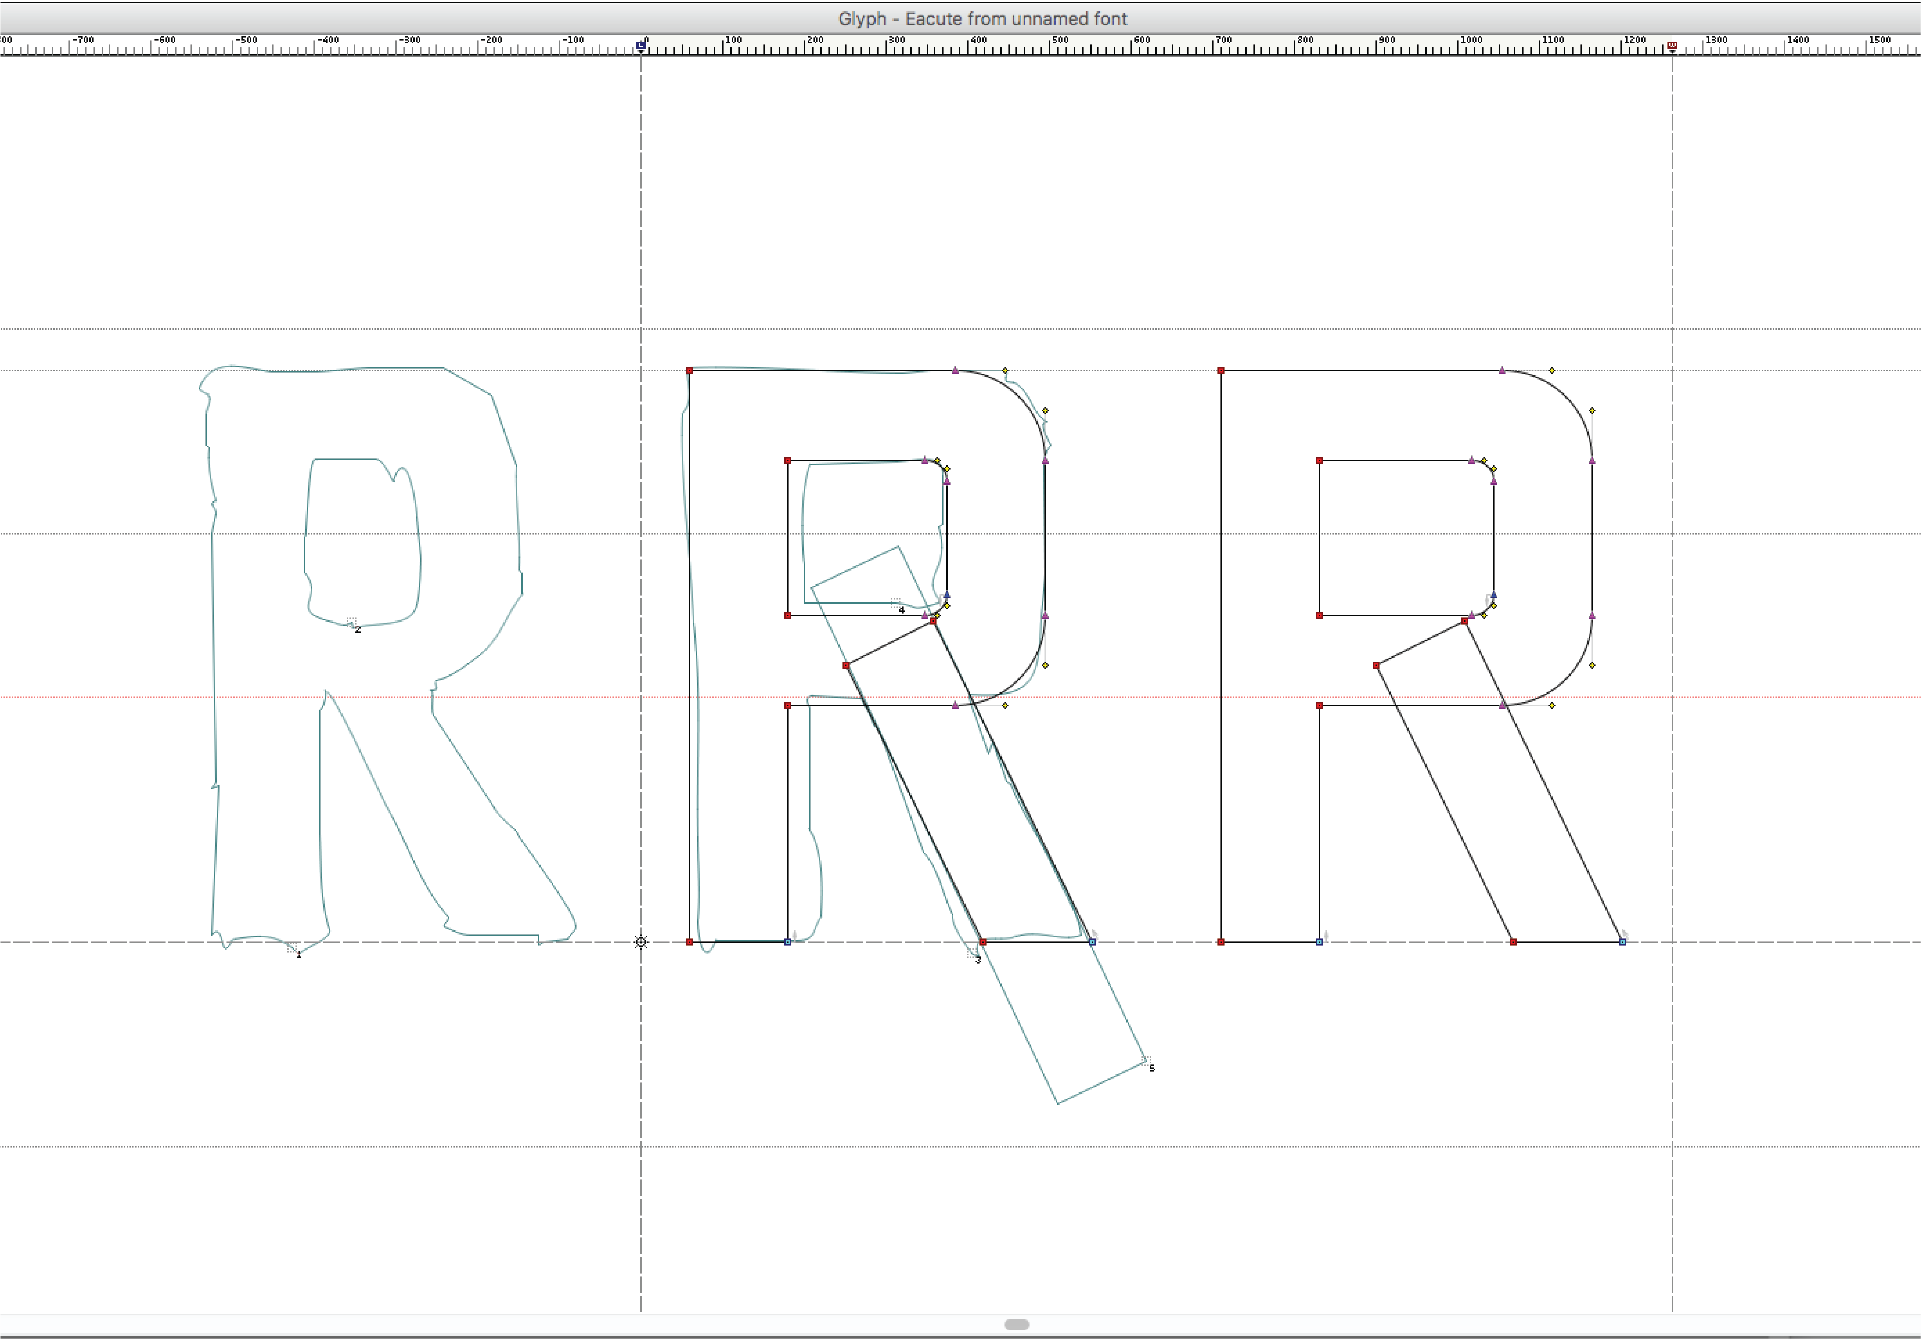Select blue tangent triangle in middle R counter
1921x1341 pixels.
click(x=947, y=595)
